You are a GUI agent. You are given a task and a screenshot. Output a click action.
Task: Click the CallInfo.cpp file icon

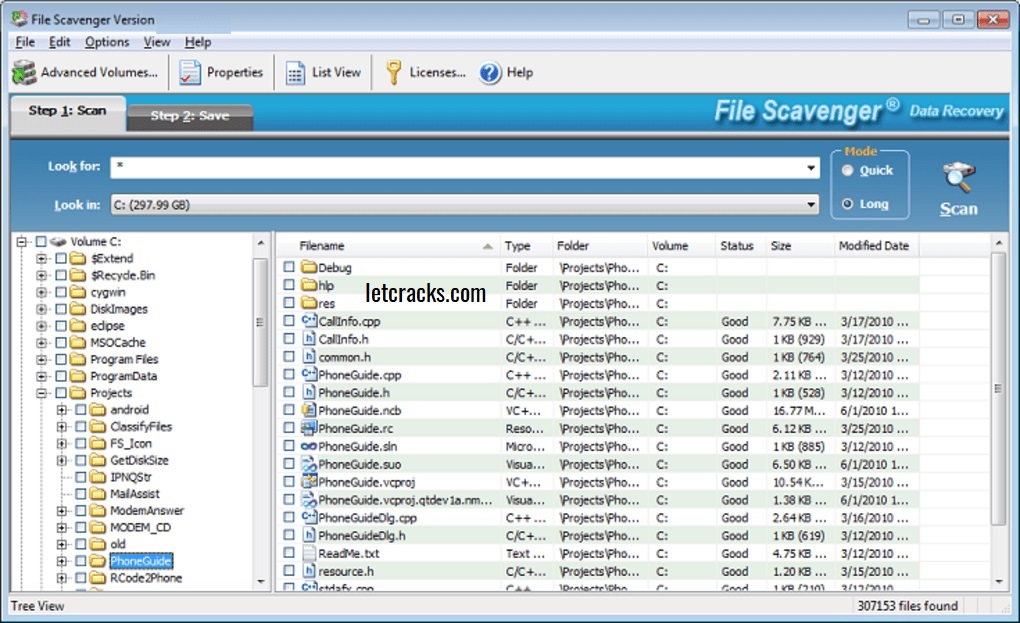[308, 321]
